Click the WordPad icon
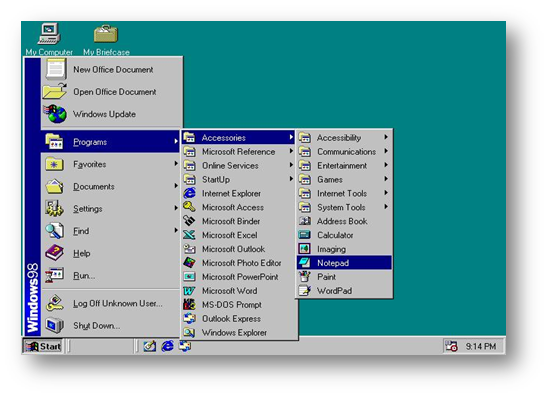The height and width of the screenshot is (397, 548). pos(305,291)
